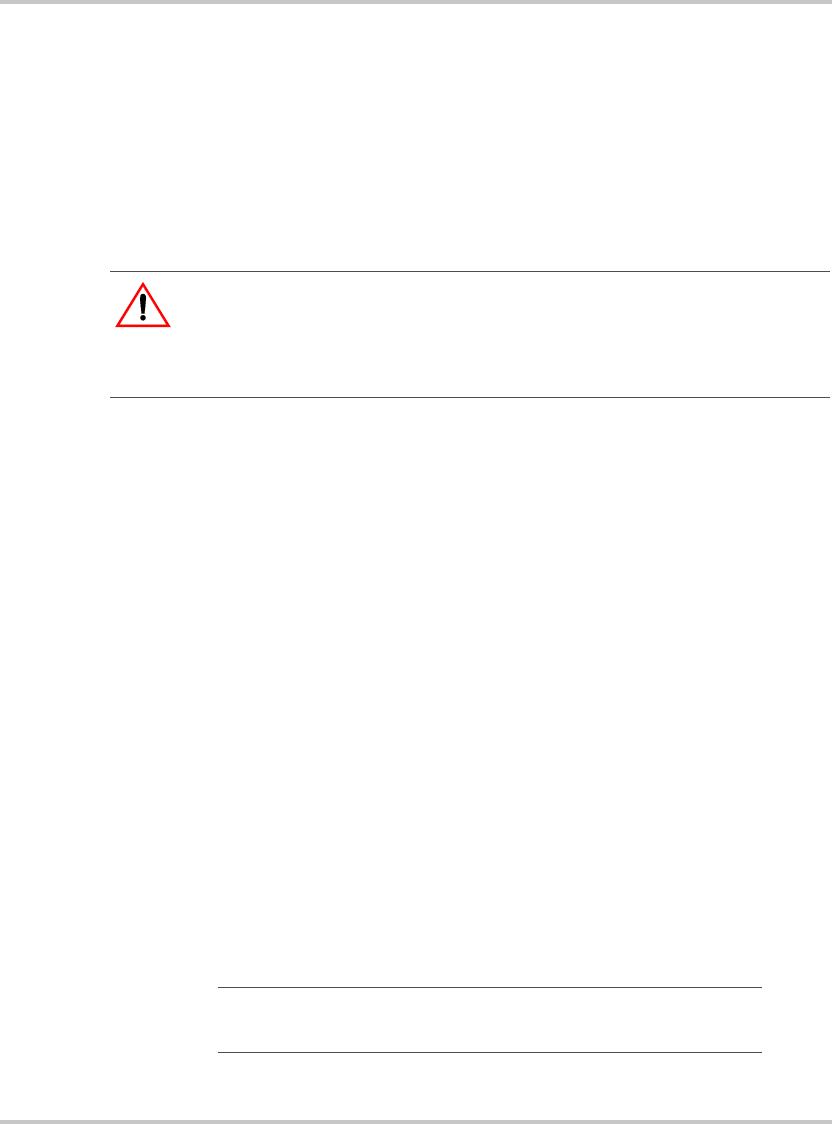The height and width of the screenshot is (1124, 832).
Task: Click the lower line of the lower note box
Action: (x=489, y=1052)
